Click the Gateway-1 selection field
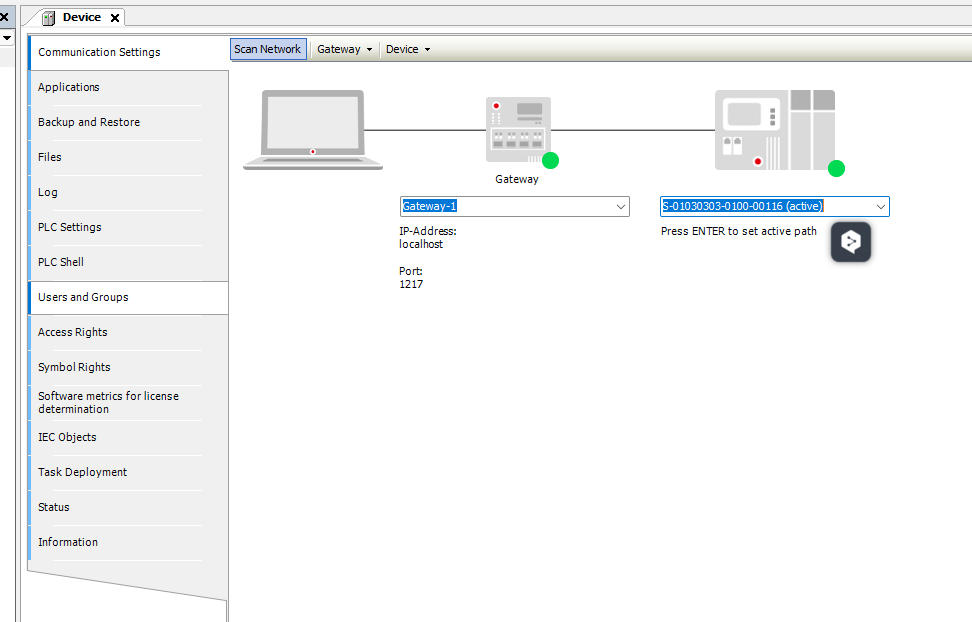 (515, 207)
